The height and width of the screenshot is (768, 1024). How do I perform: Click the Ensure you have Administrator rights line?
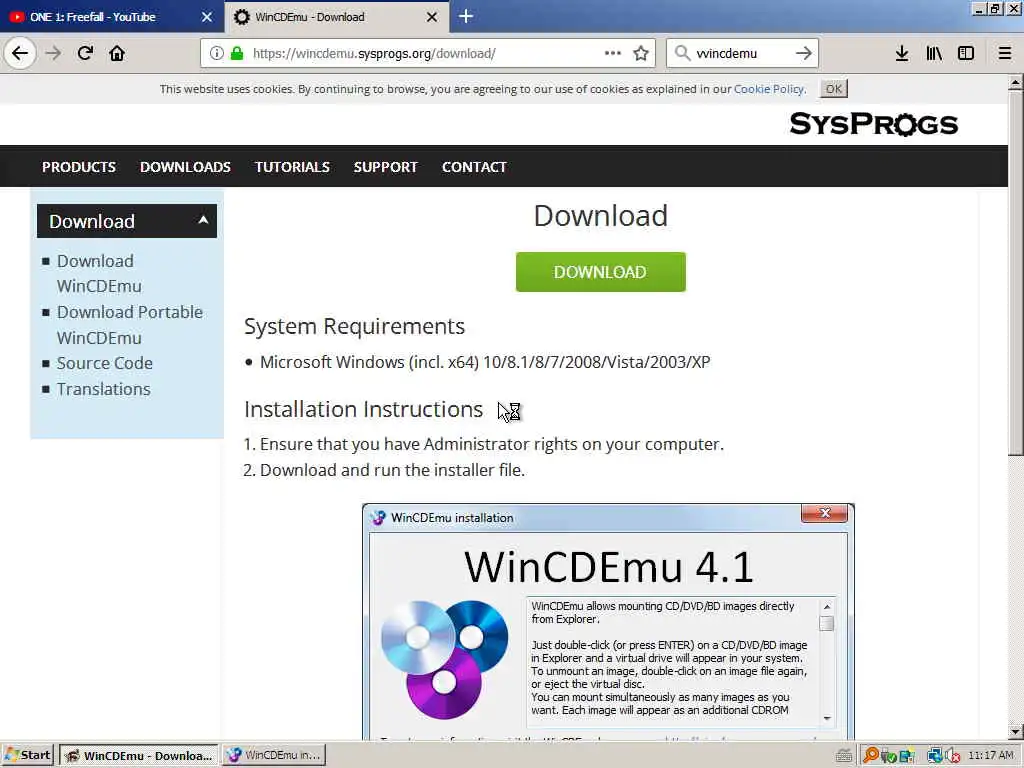pos(492,444)
